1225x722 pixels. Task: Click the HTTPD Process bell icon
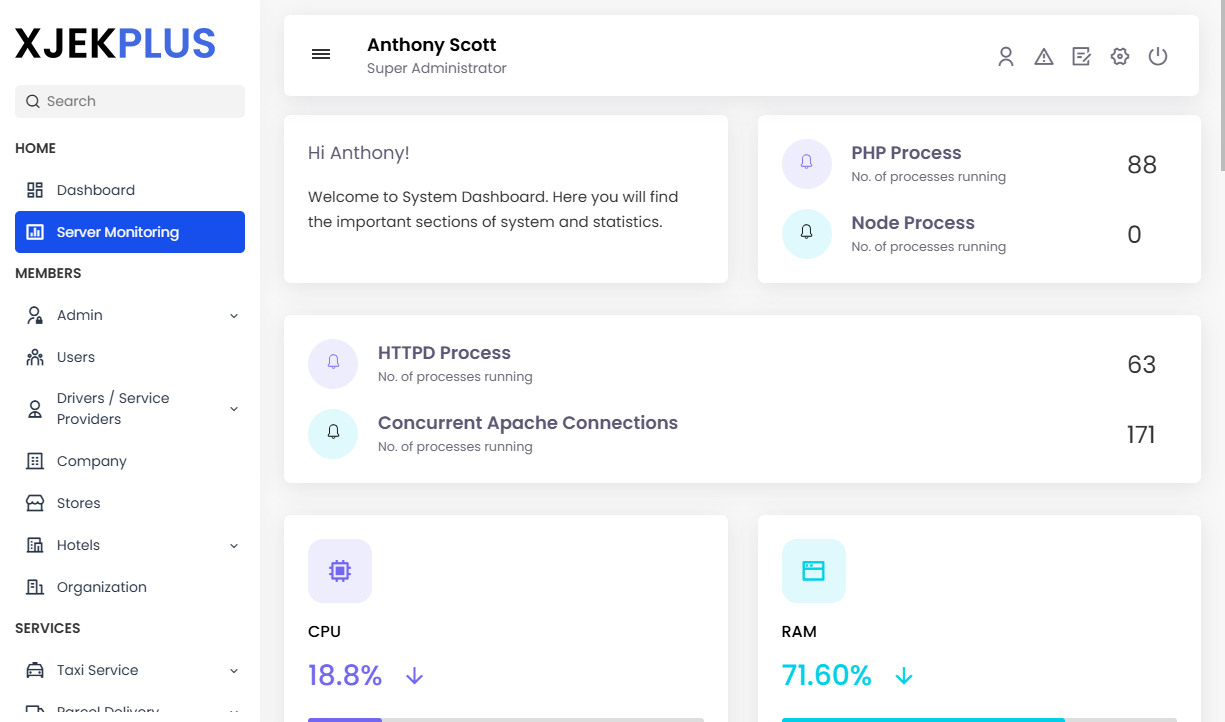click(x=333, y=363)
